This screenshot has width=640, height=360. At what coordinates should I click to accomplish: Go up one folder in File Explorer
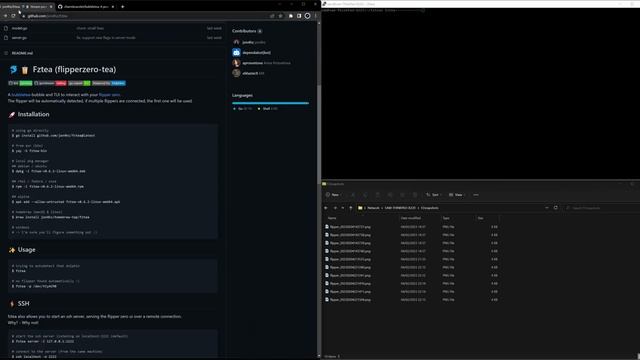[351, 208]
